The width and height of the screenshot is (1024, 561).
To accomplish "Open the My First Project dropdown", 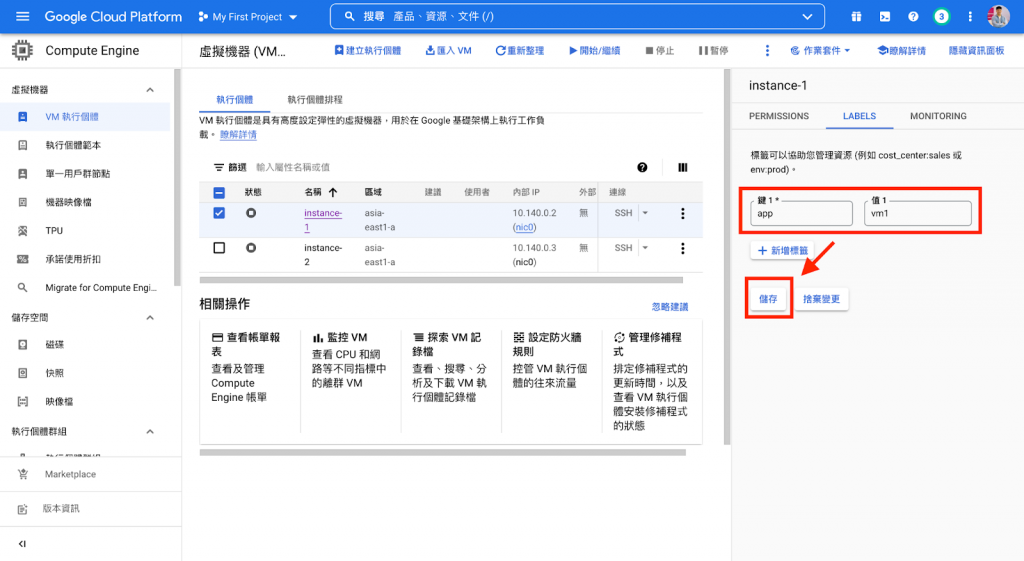I will [248, 17].
